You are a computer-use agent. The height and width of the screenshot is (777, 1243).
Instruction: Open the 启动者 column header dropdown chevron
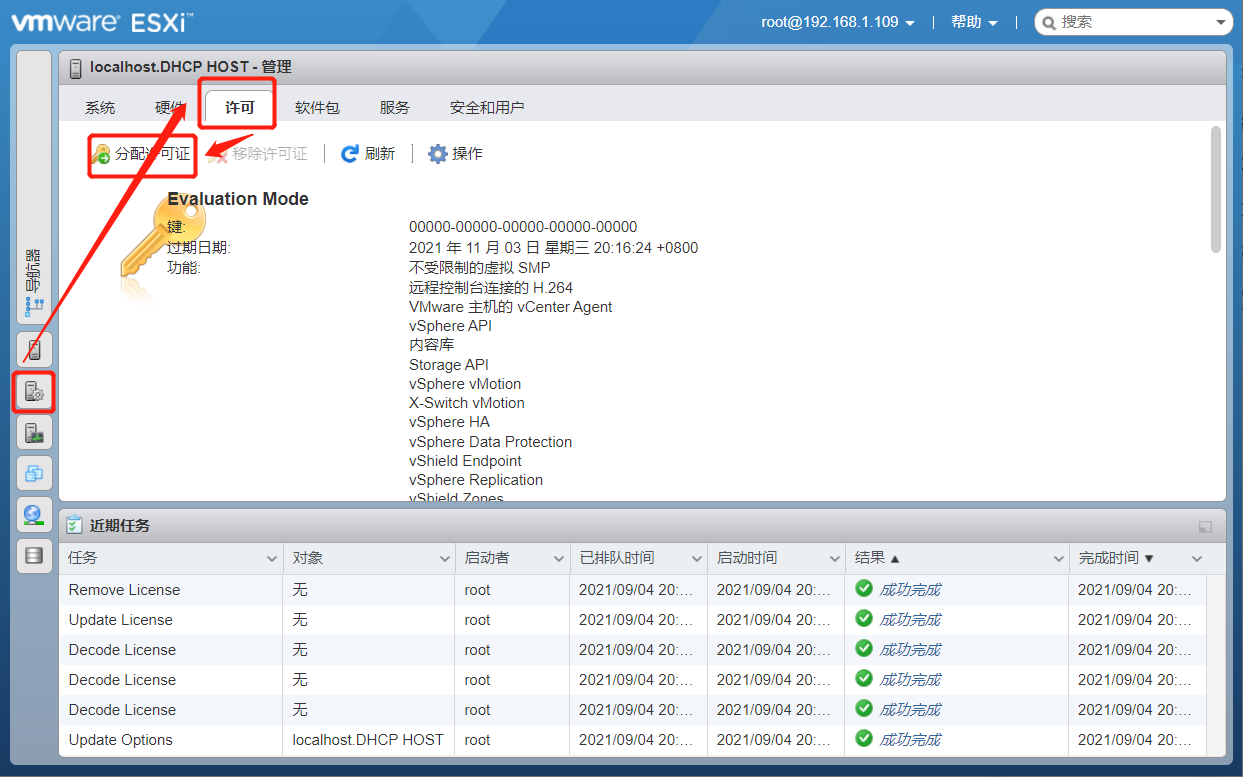point(558,559)
